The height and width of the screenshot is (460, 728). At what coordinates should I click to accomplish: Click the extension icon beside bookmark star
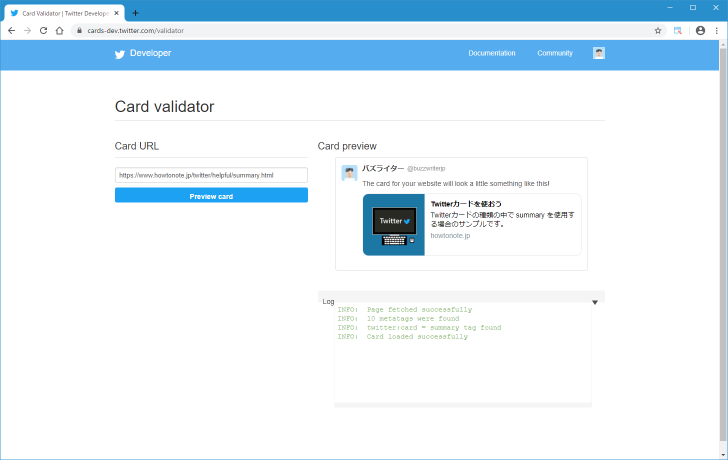[678, 31]
